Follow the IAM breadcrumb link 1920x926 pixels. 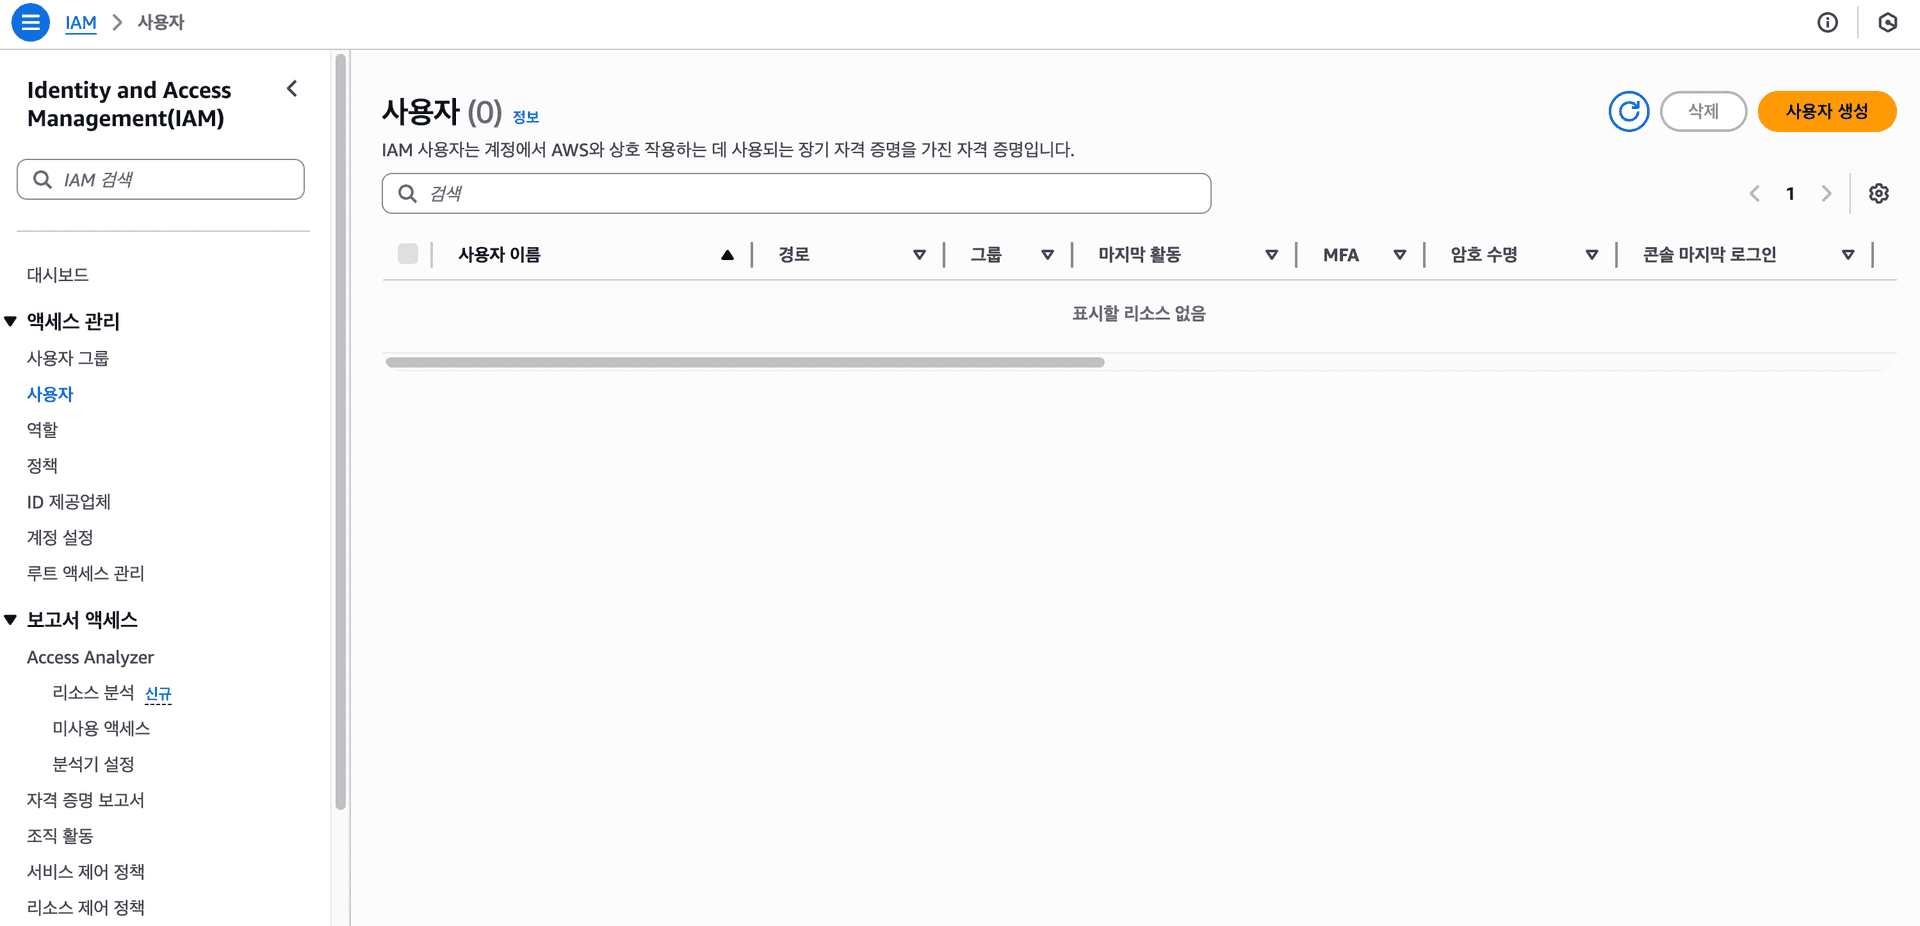tap(81, 22)
